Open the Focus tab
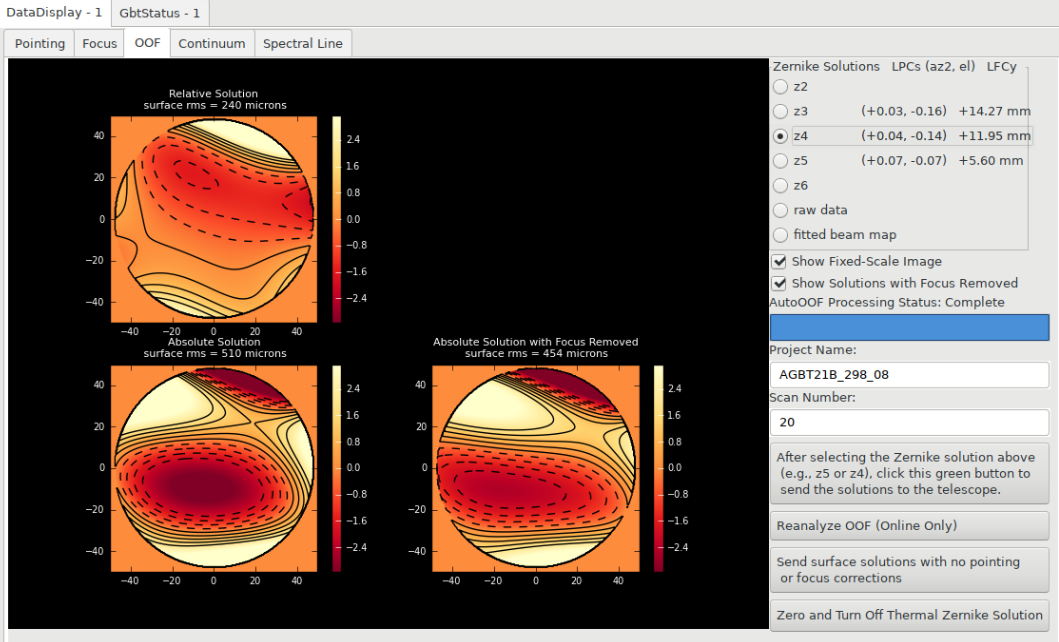Viewport: 1059px width, 642px height. (x=99, y=43)
